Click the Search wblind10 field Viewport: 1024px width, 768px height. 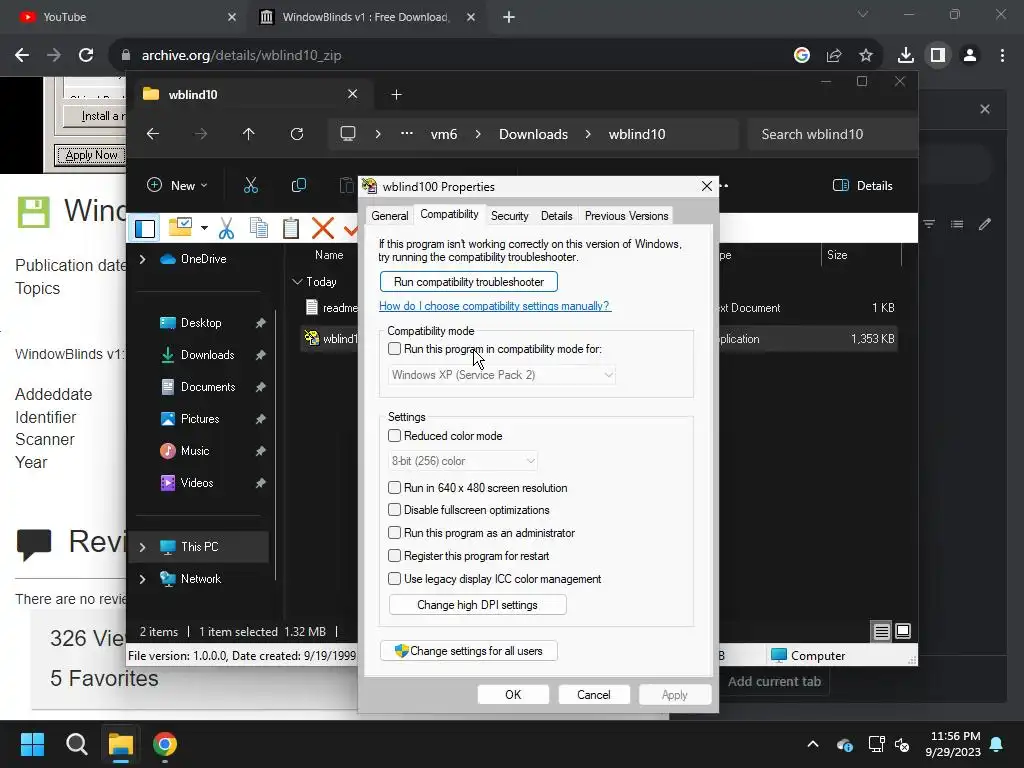click(x=832, y=134)
